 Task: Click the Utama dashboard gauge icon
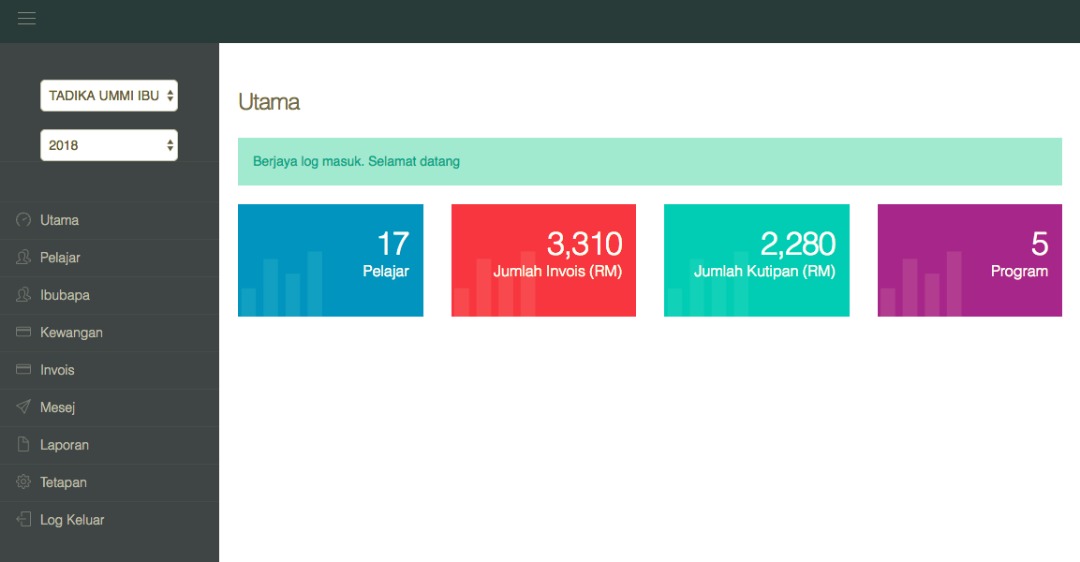(x=24, y=220)
